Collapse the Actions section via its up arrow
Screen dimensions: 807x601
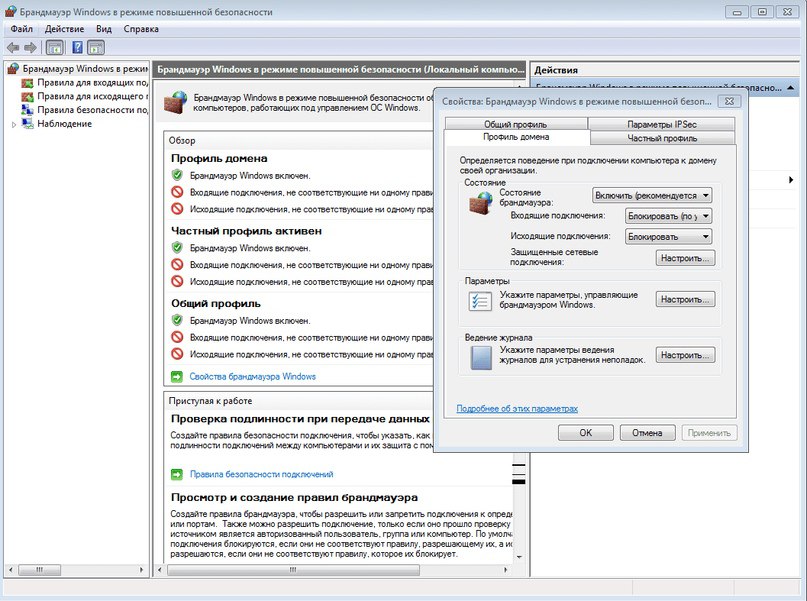(791, 88)
